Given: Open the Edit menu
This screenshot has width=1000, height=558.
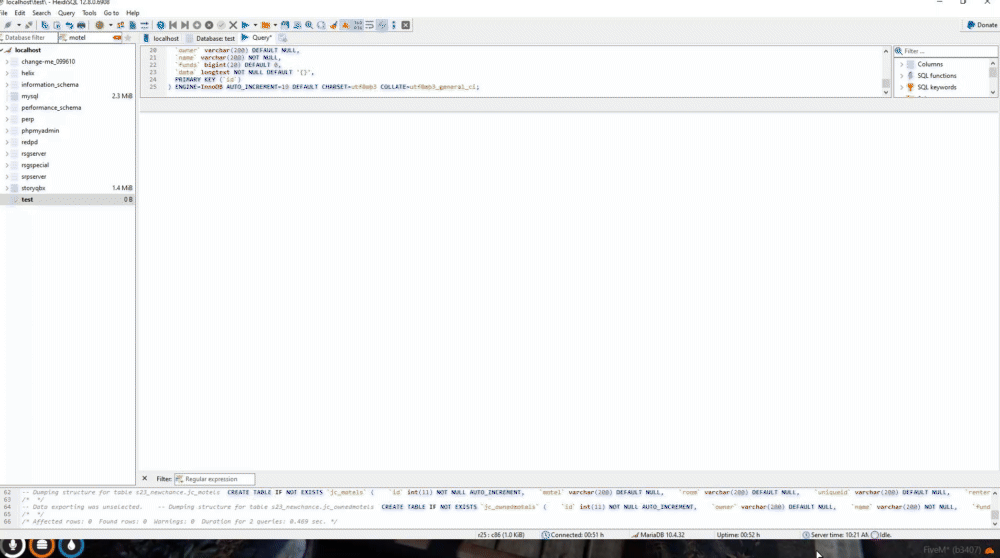Looking at the screenshot, I should coord(20,13).
